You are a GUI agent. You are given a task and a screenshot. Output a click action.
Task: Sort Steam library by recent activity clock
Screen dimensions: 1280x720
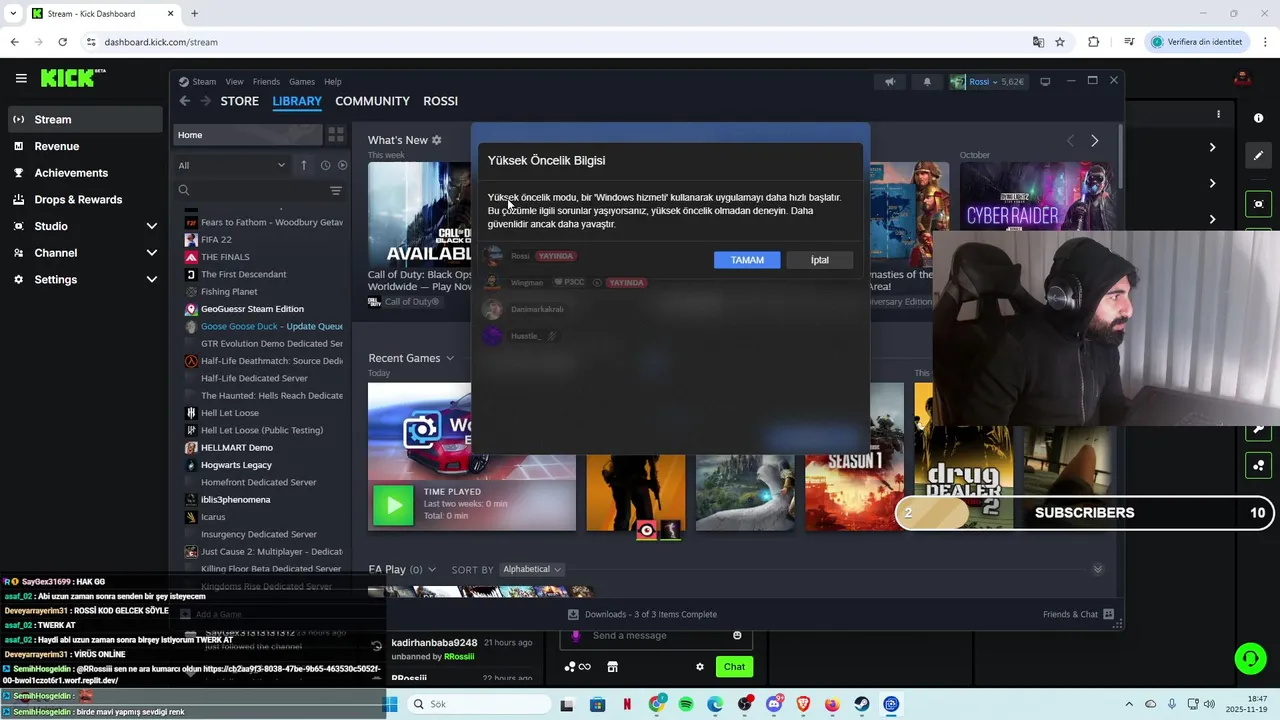tap(325, 165)
